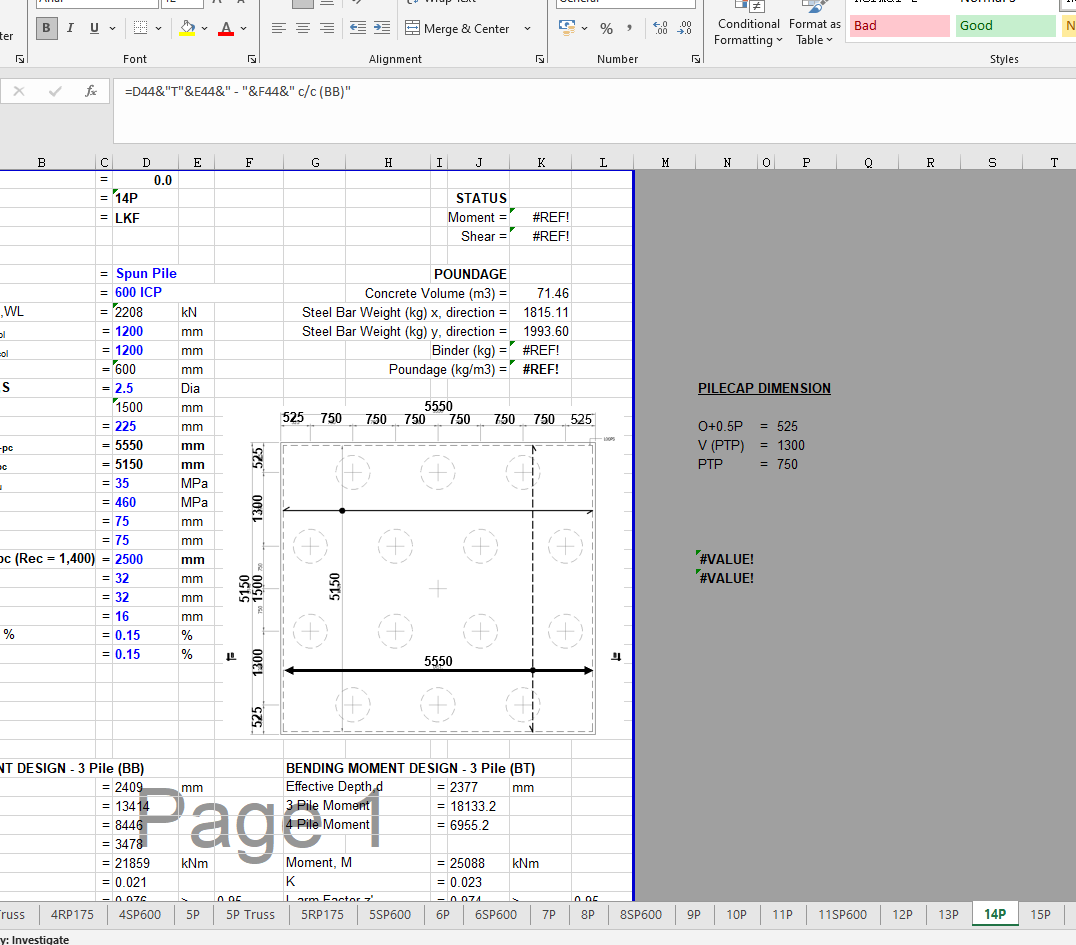Select PILECAP DIMENSION heading
The width and height of the screenshot is (1076, 945).
pos(764,388)
